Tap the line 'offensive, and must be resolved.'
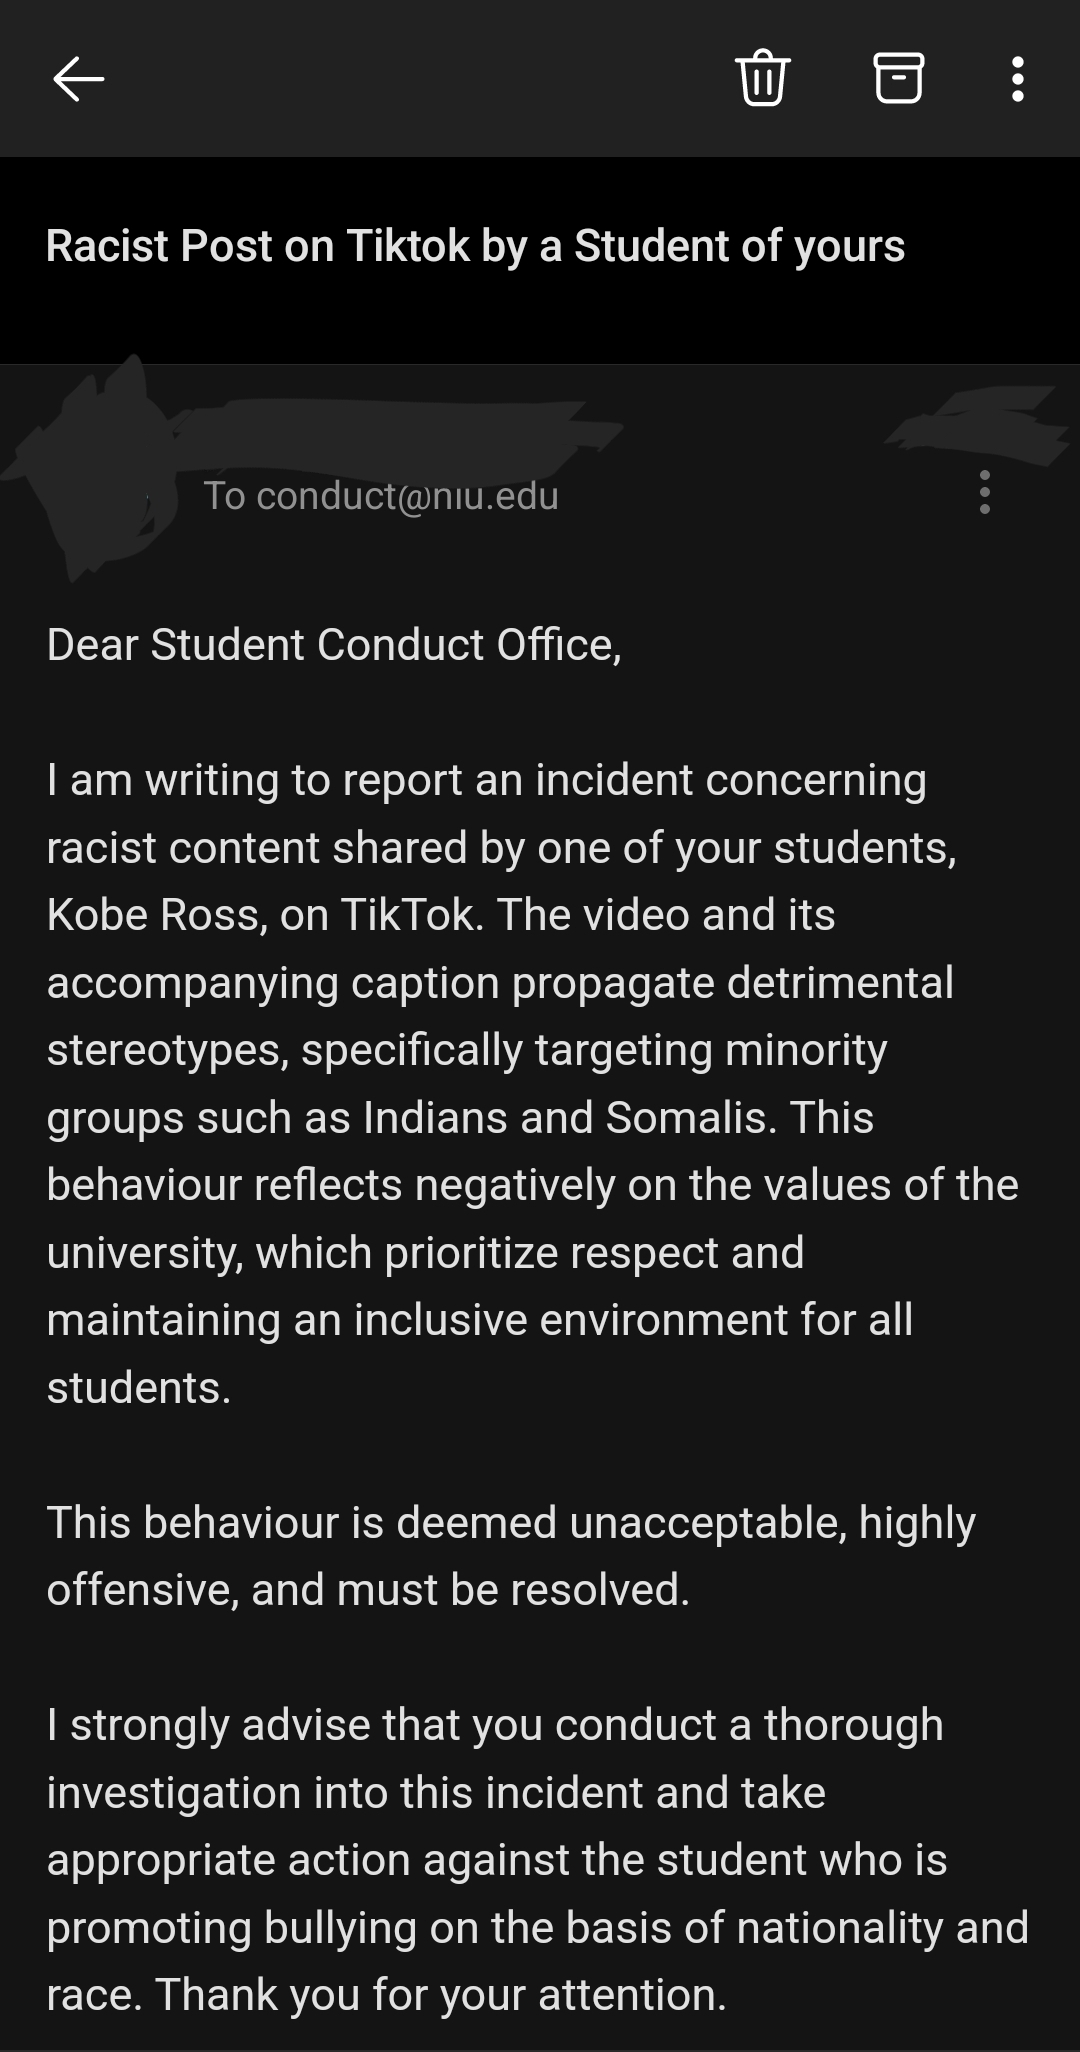Viewport: 1080px width, 2052px height. tap(368, 1590)
